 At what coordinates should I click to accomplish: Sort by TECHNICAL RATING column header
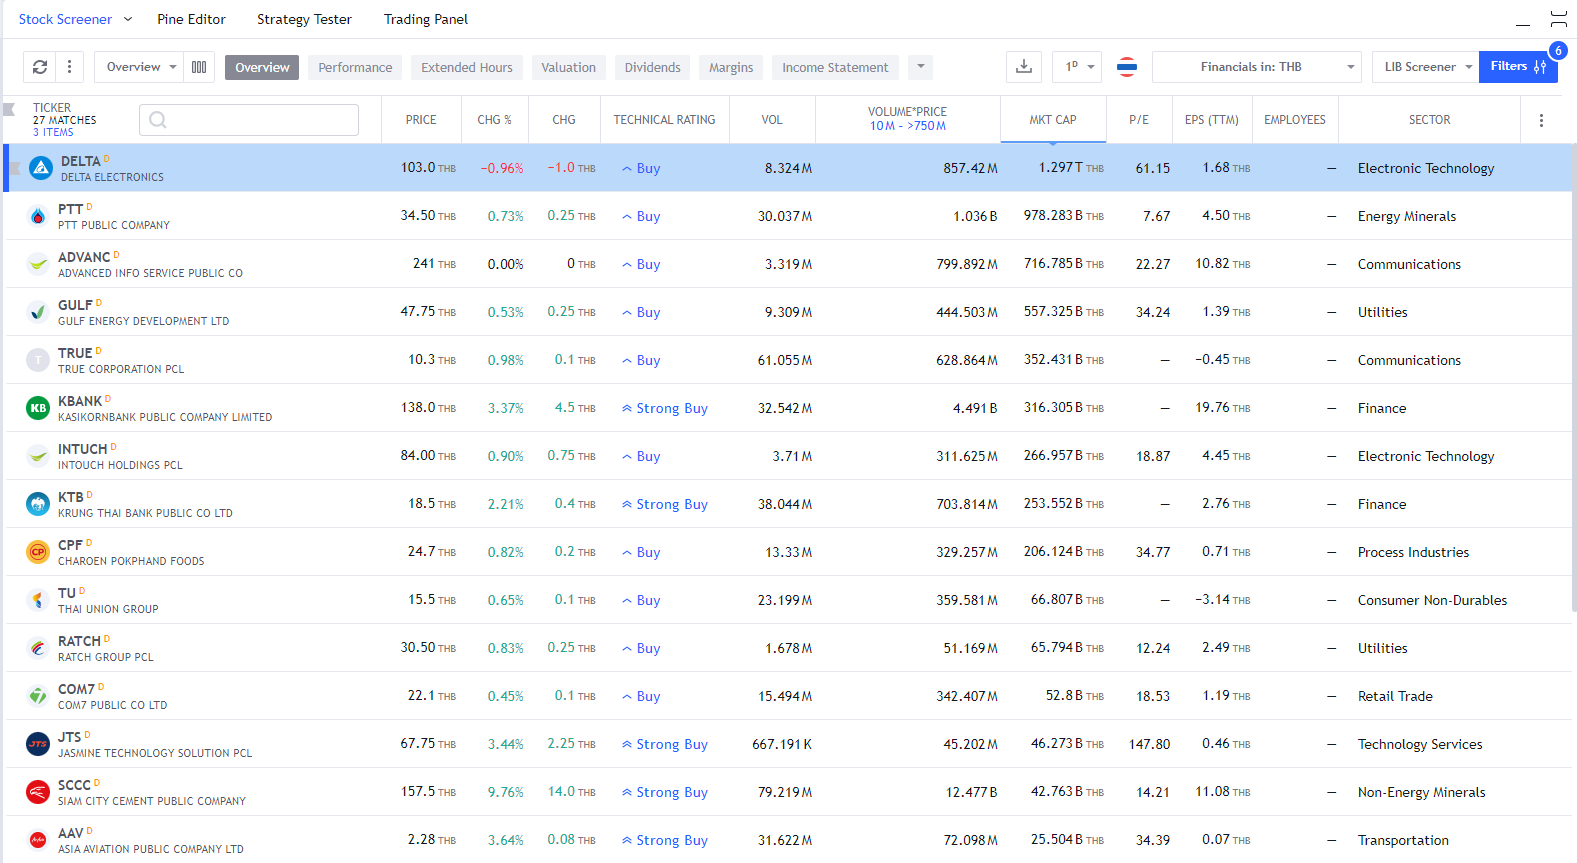pyautogui.click(x=664, y=120)
